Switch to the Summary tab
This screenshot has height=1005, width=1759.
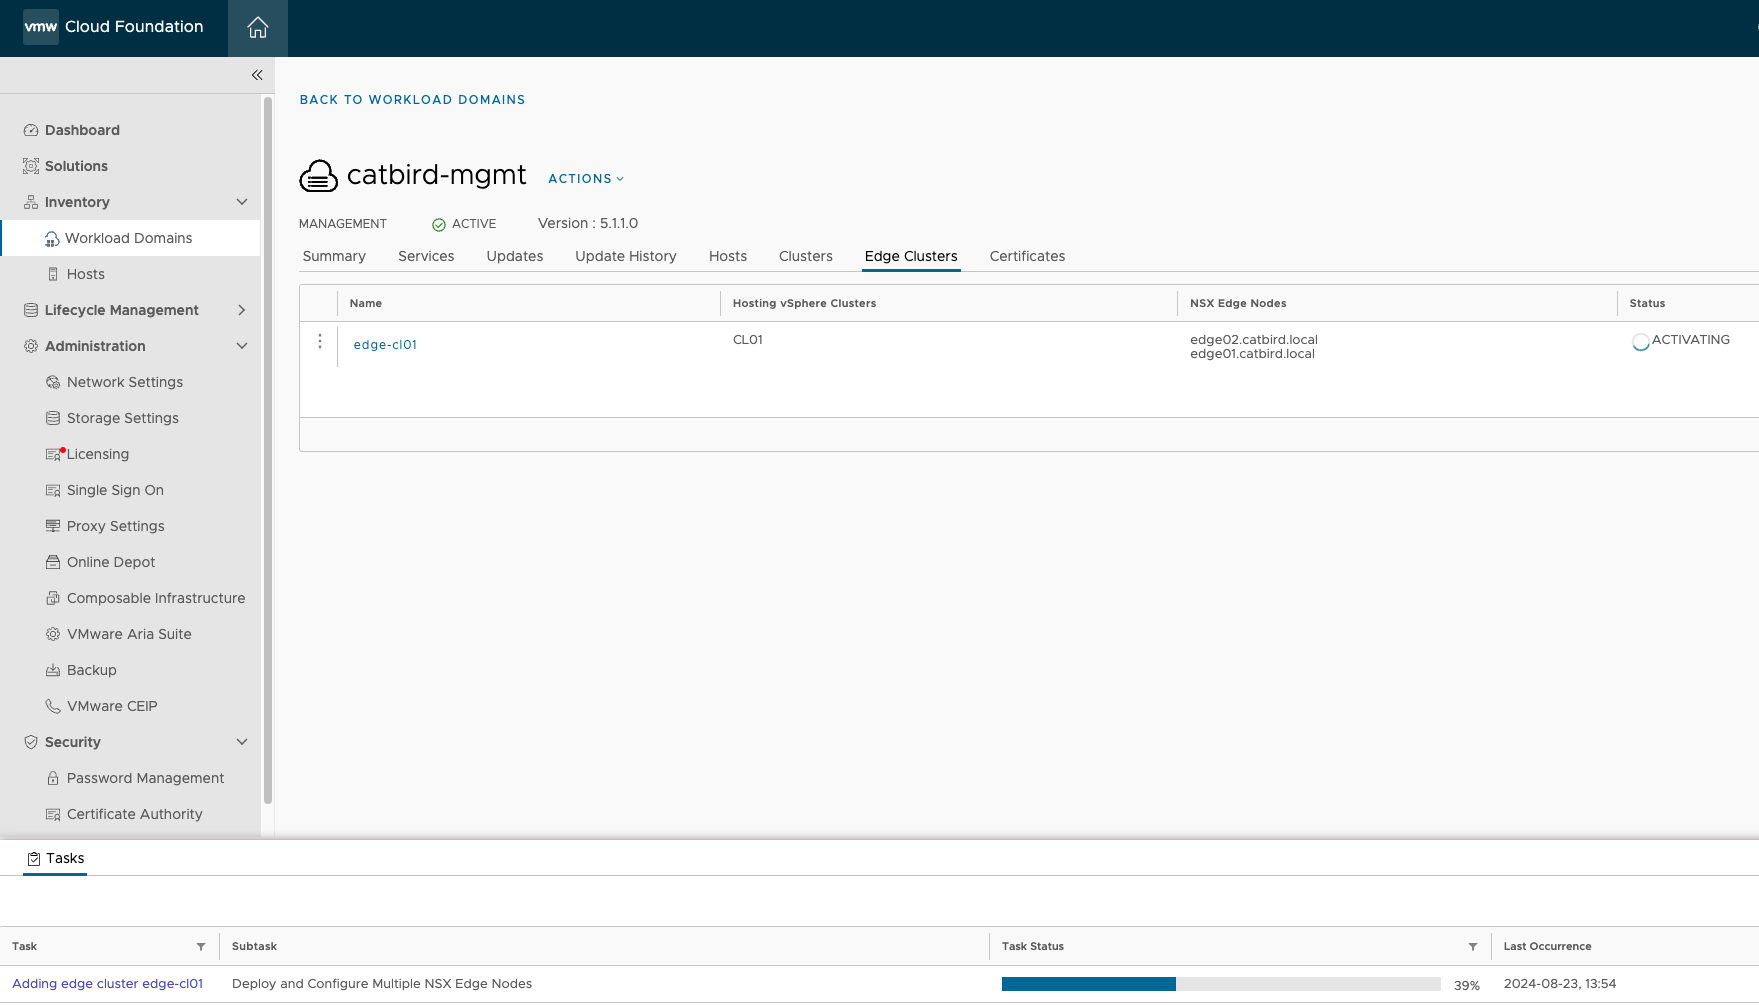[334, 256]
